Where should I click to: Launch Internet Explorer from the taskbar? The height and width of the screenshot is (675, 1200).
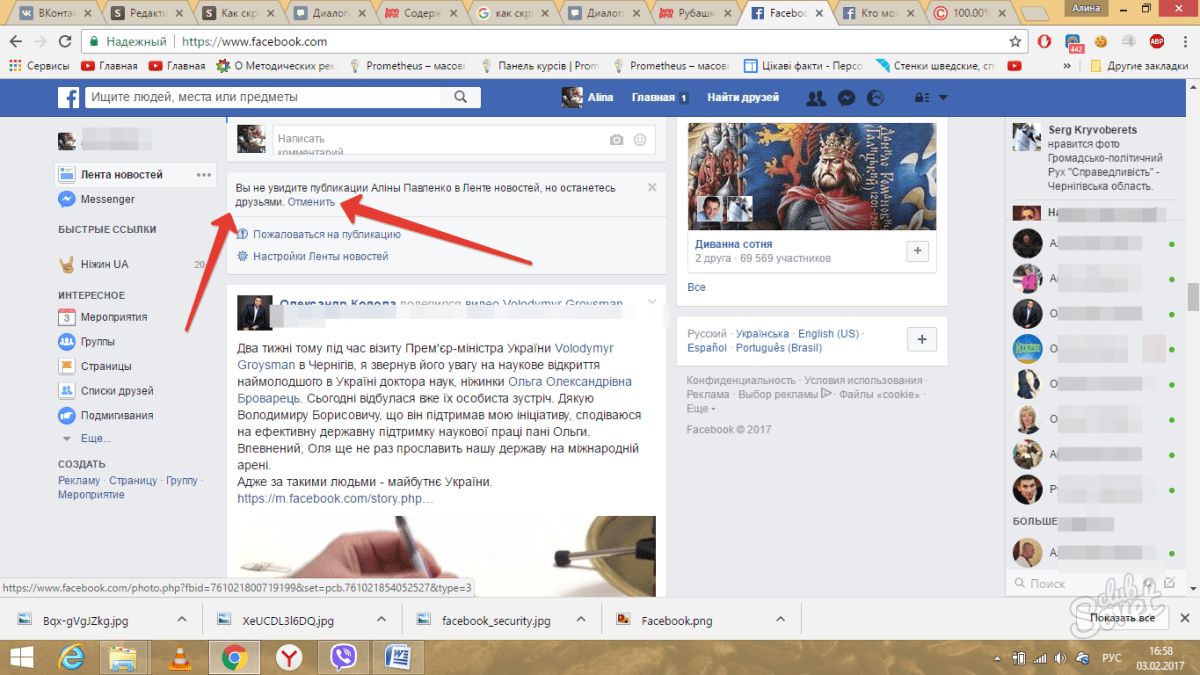click(72, 657)
